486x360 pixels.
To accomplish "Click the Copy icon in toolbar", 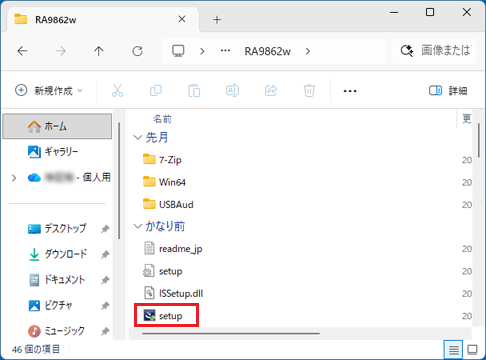I will coord(156,90).
